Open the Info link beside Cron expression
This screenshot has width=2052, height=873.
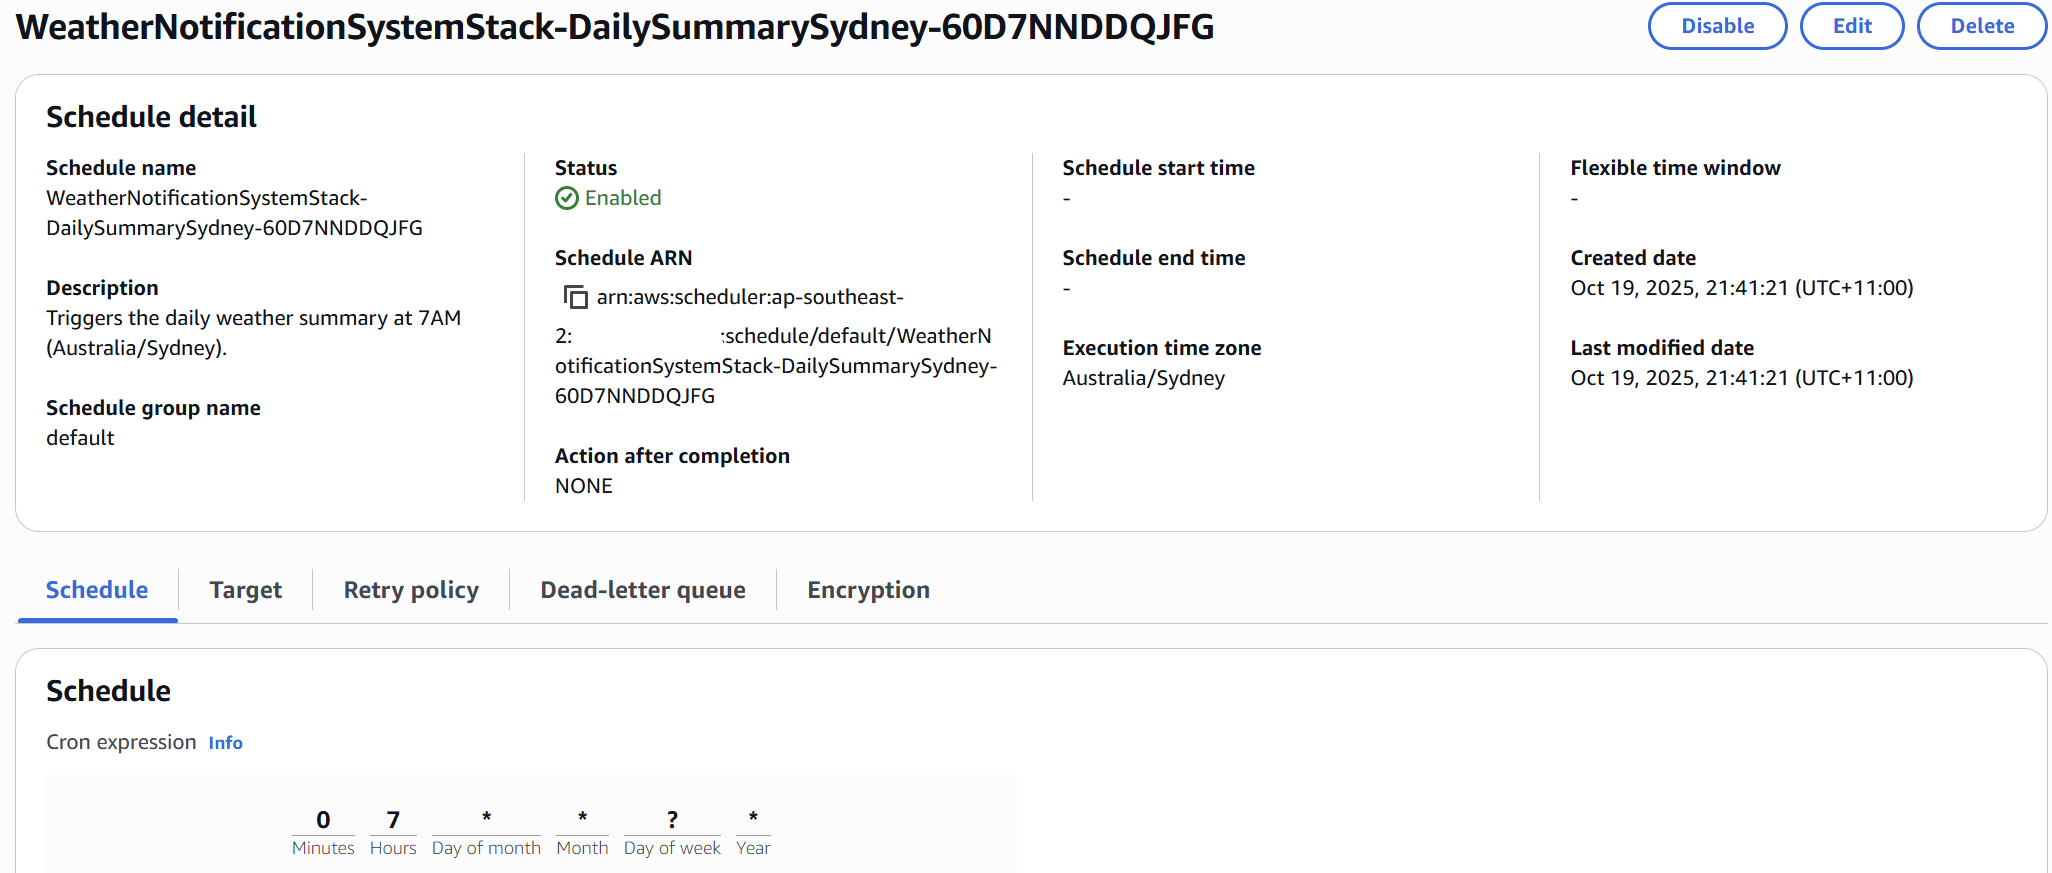coord(225,743)
